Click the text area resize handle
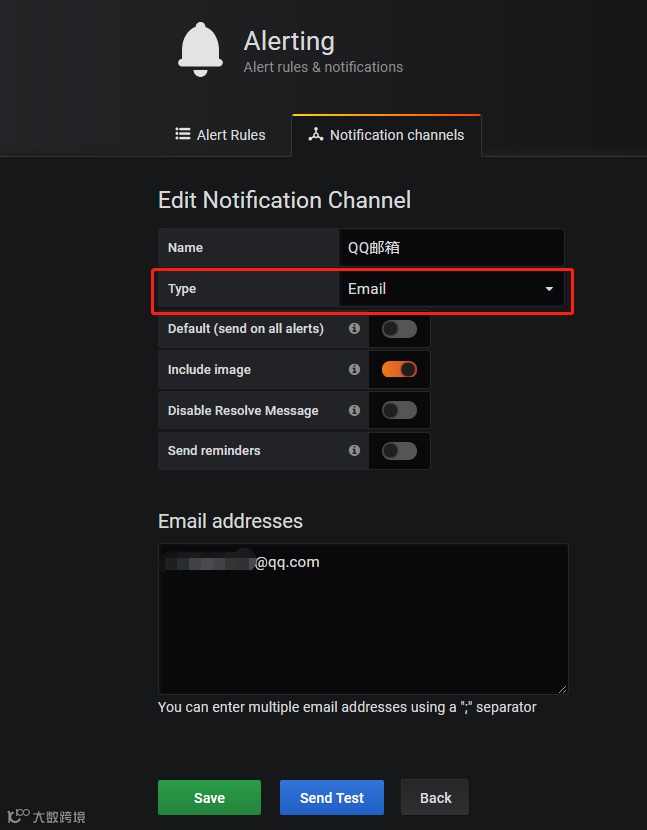 click(x=562, y=689)
